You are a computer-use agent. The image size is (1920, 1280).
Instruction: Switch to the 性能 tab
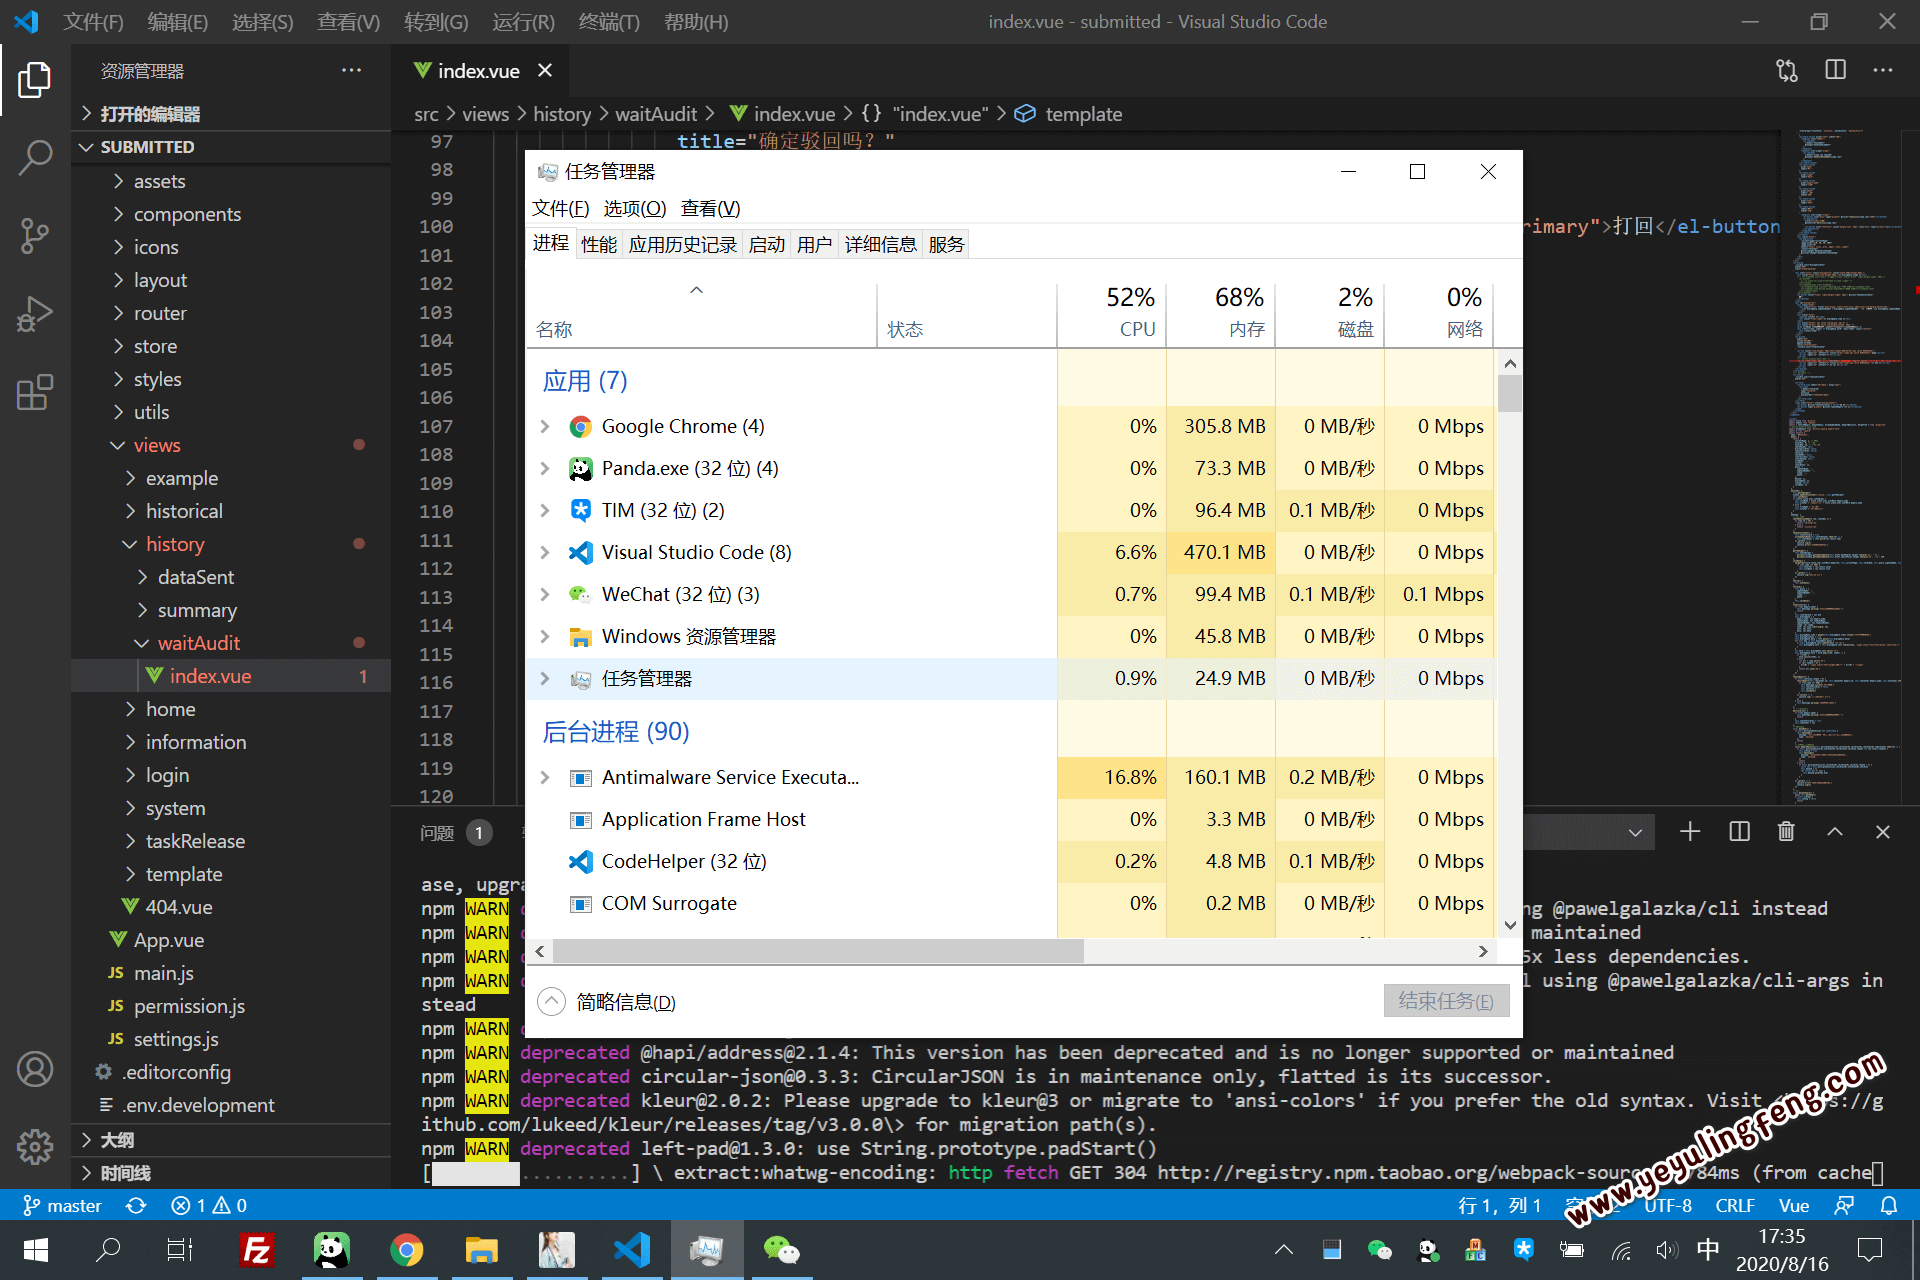click(x=598, y=245)
